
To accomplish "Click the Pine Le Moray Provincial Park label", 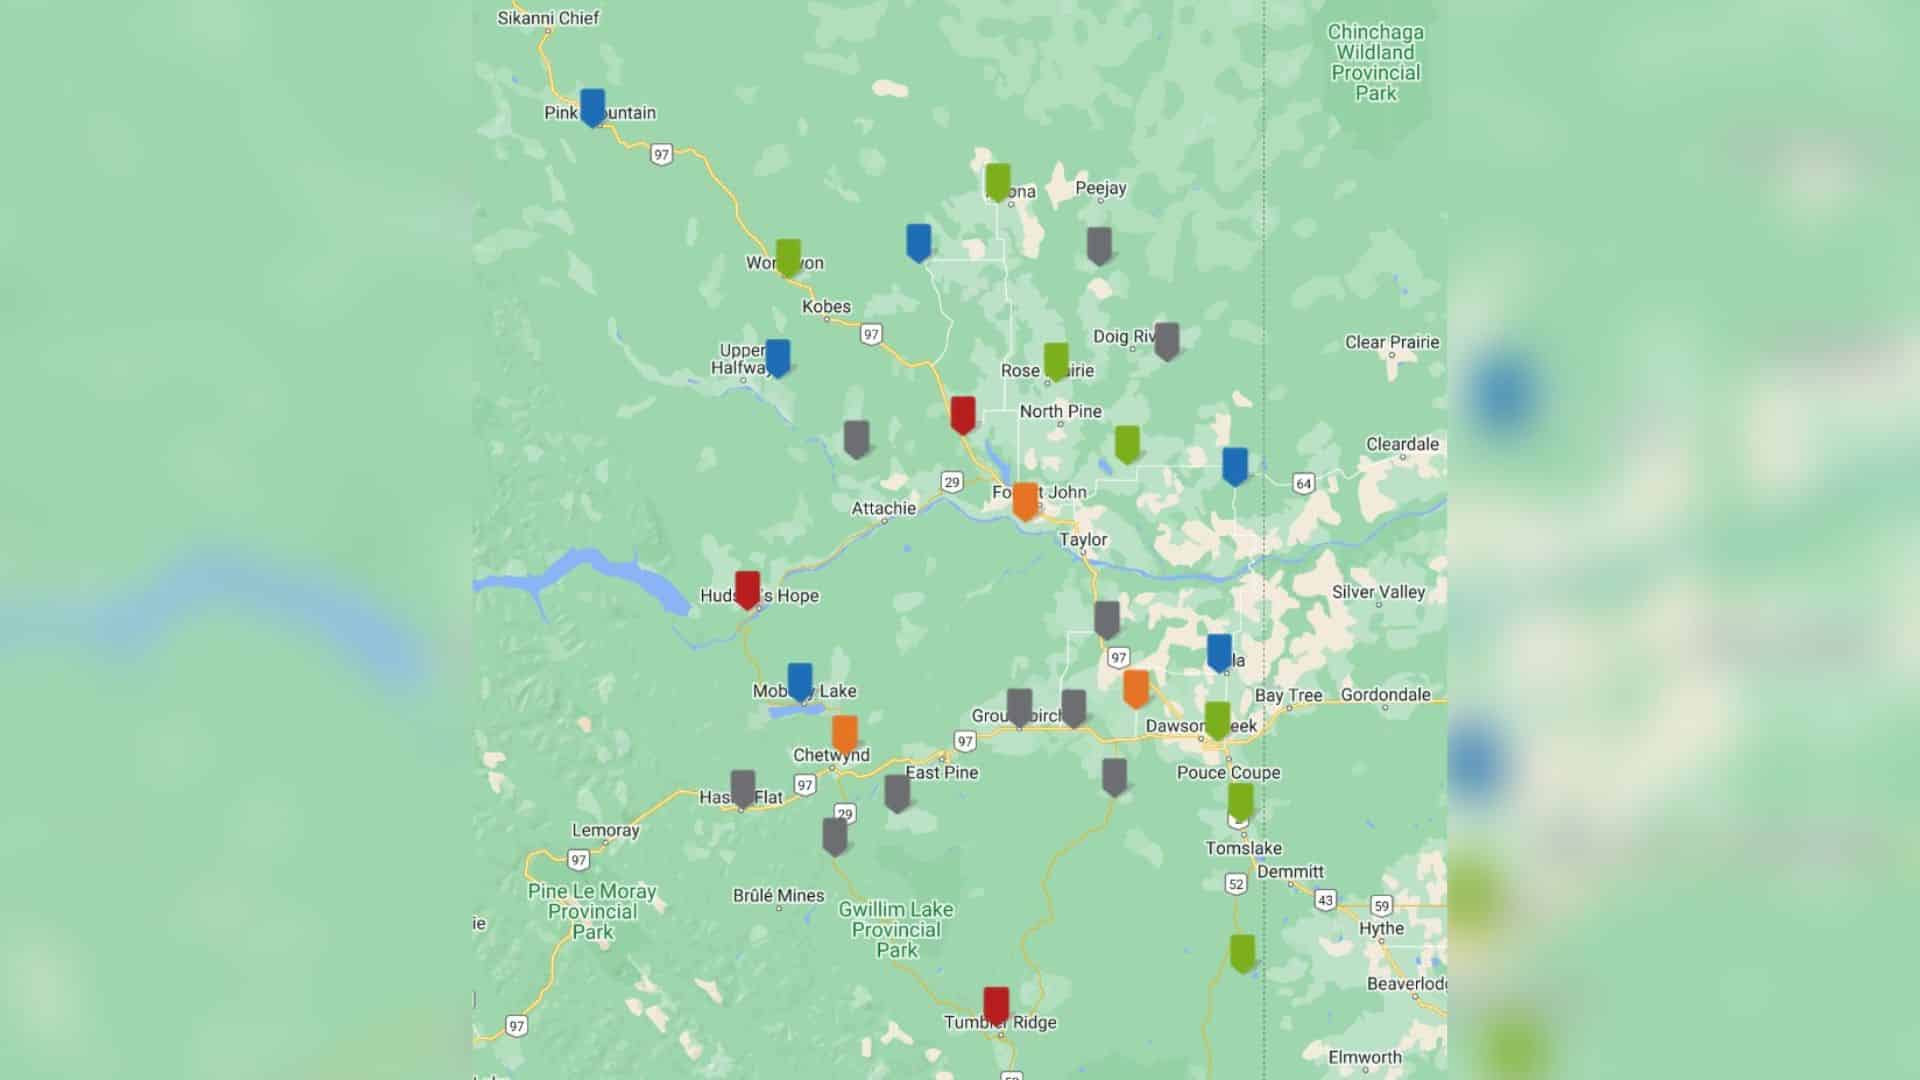I will [592, 911].
